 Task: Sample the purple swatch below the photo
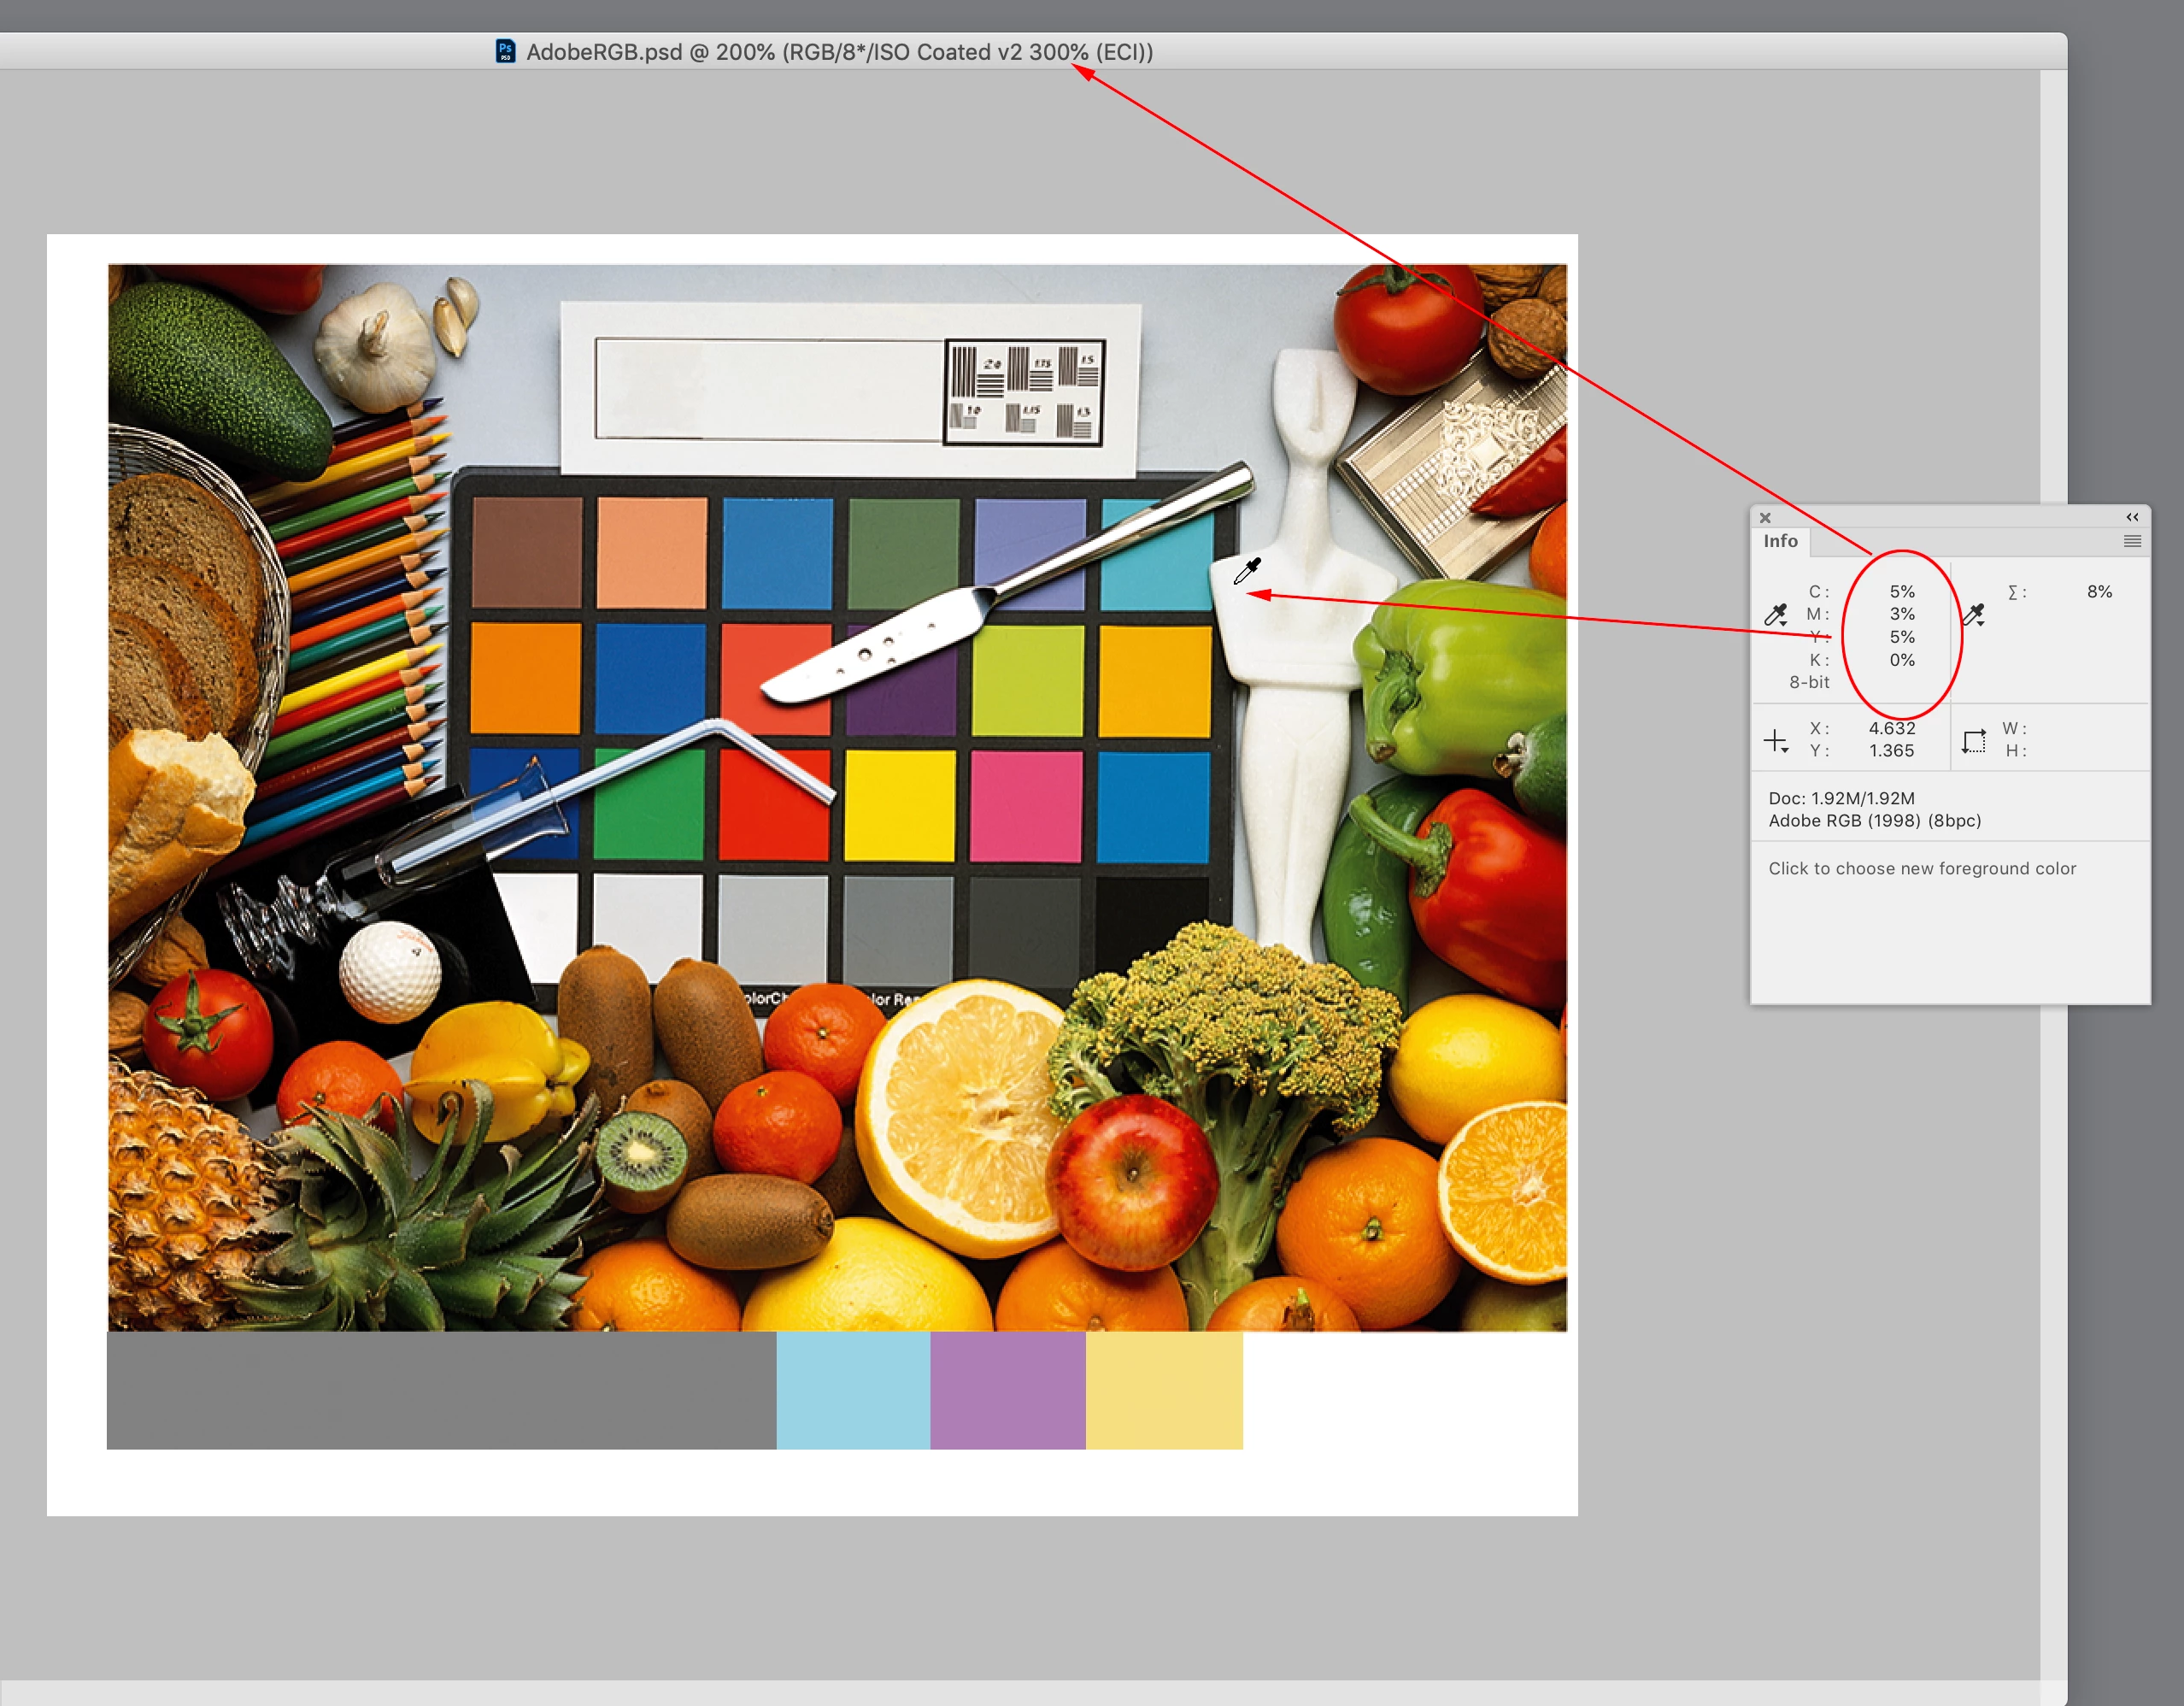coord(1008,1390)
